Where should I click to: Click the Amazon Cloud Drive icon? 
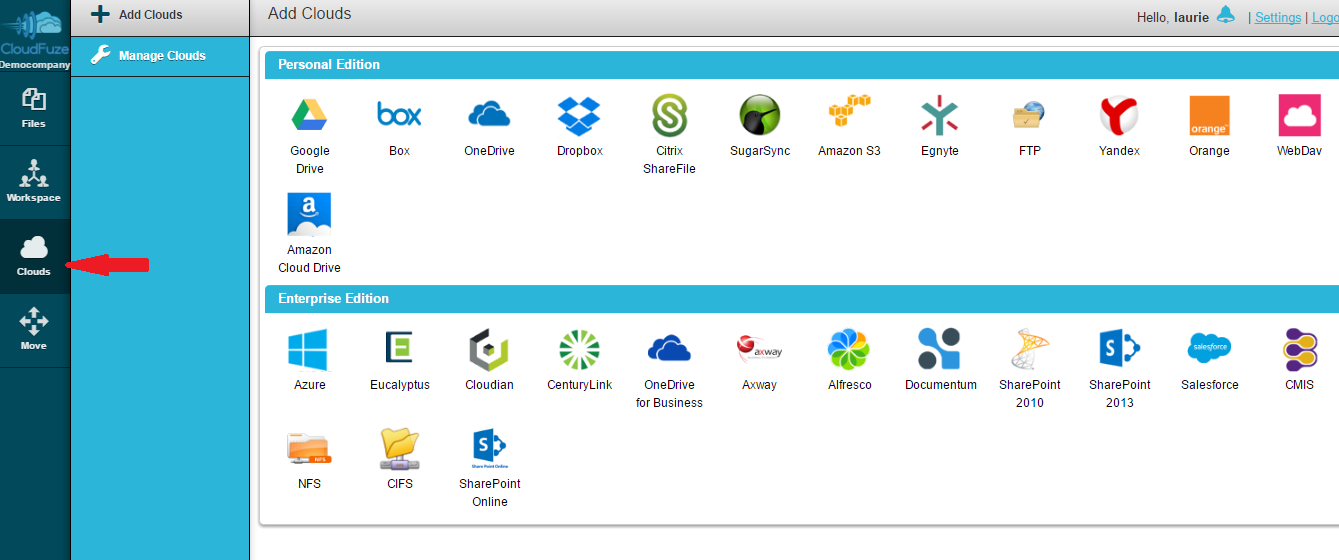(x=310, y=215)
